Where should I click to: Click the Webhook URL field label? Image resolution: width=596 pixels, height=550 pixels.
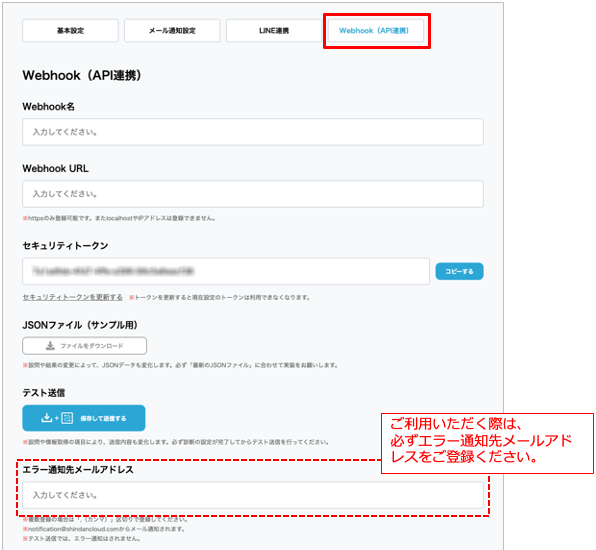coord(55,168)
